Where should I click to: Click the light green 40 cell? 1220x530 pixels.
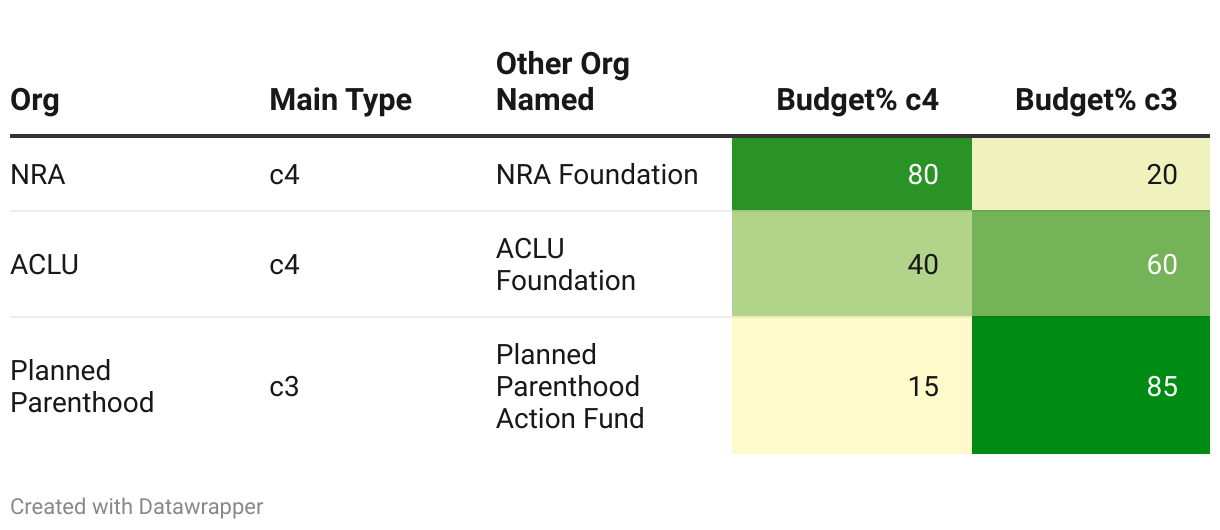(x=852, y=265)
